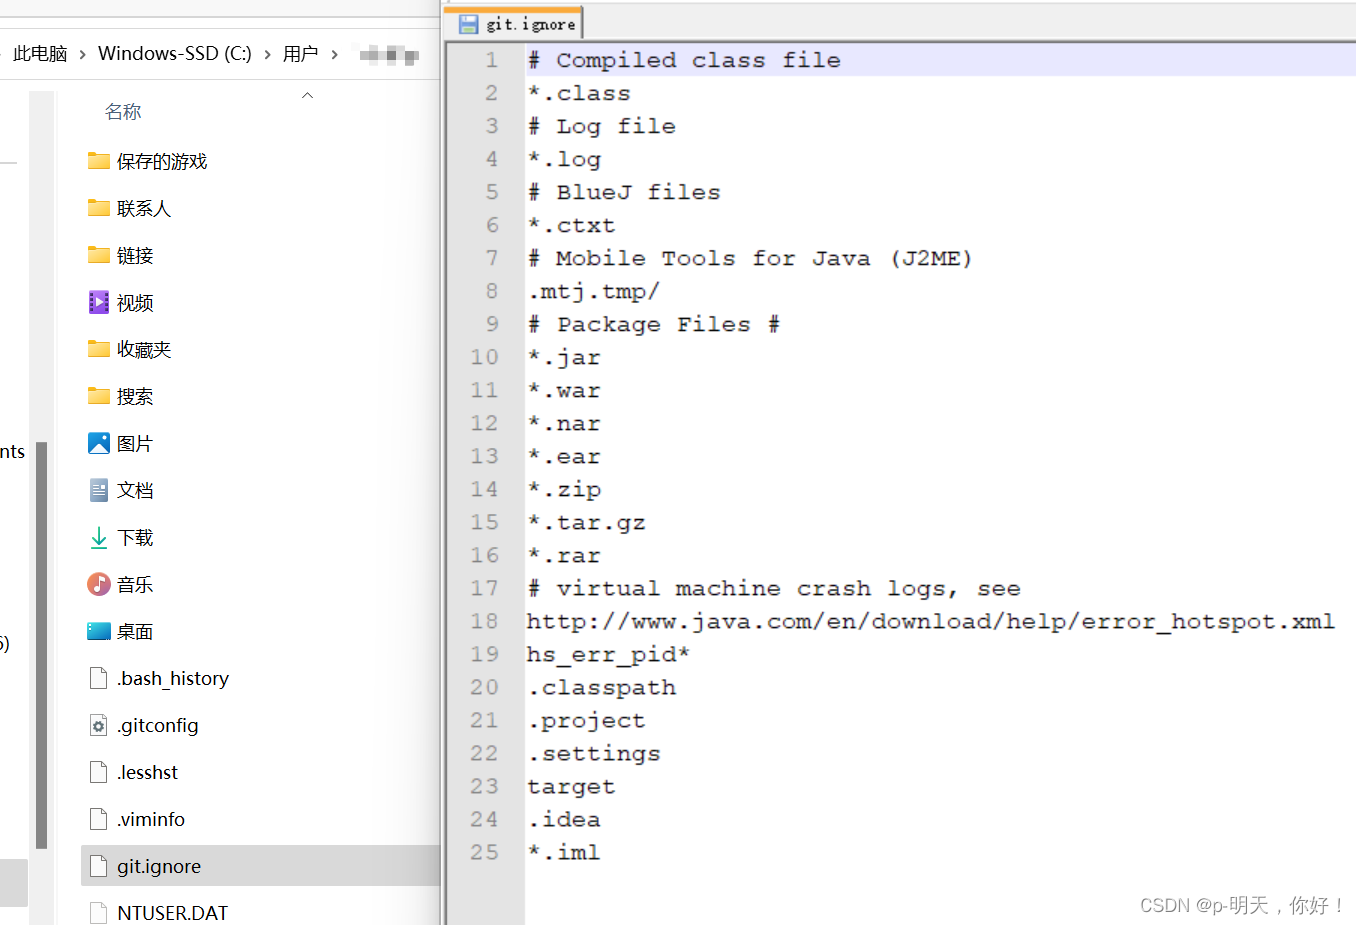Place cursor on '.settings' line
This screenshot has height=925, width=1356.
click(594, 753)
